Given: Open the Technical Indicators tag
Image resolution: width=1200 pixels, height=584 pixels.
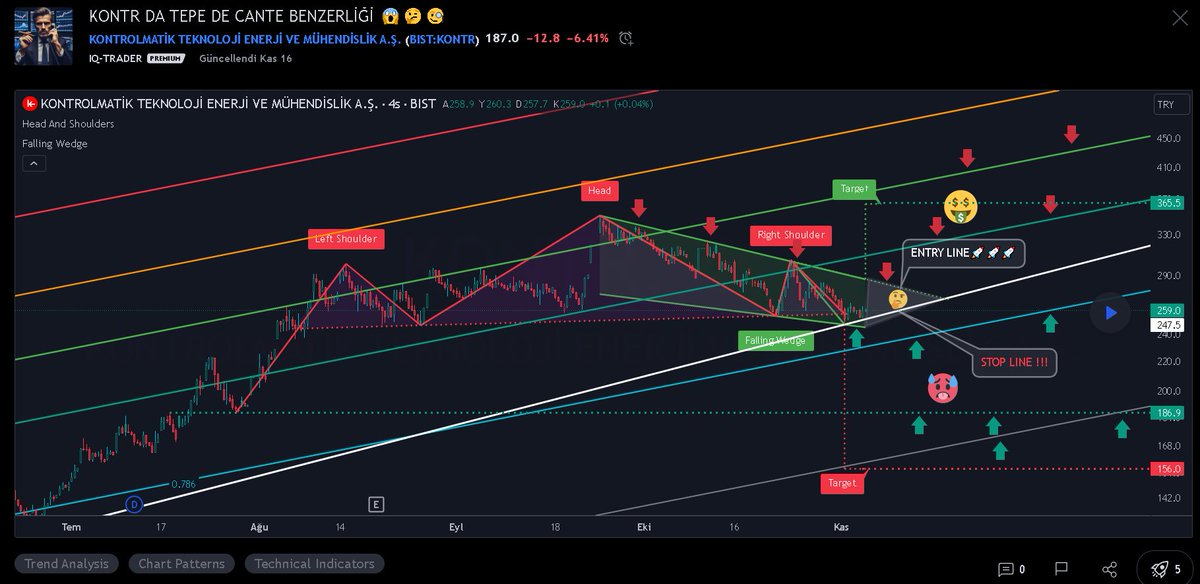Looking at the screenshot, I should [x=314, y=564].
